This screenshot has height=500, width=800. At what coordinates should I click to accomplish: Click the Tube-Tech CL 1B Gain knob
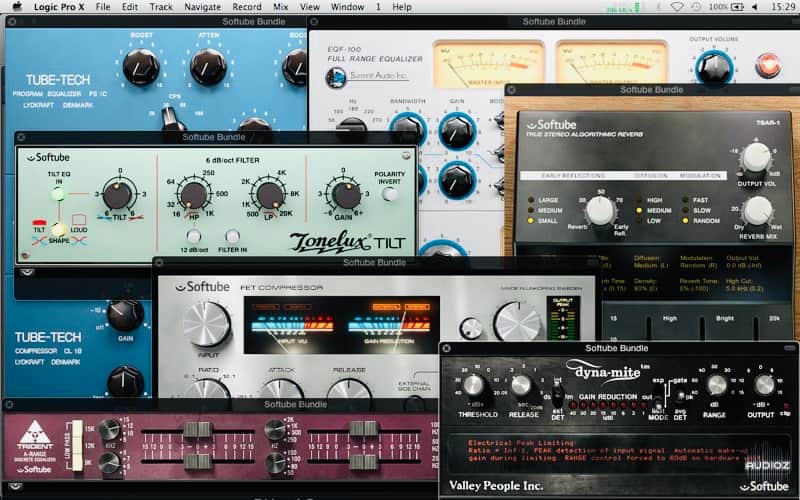(124, 315)
